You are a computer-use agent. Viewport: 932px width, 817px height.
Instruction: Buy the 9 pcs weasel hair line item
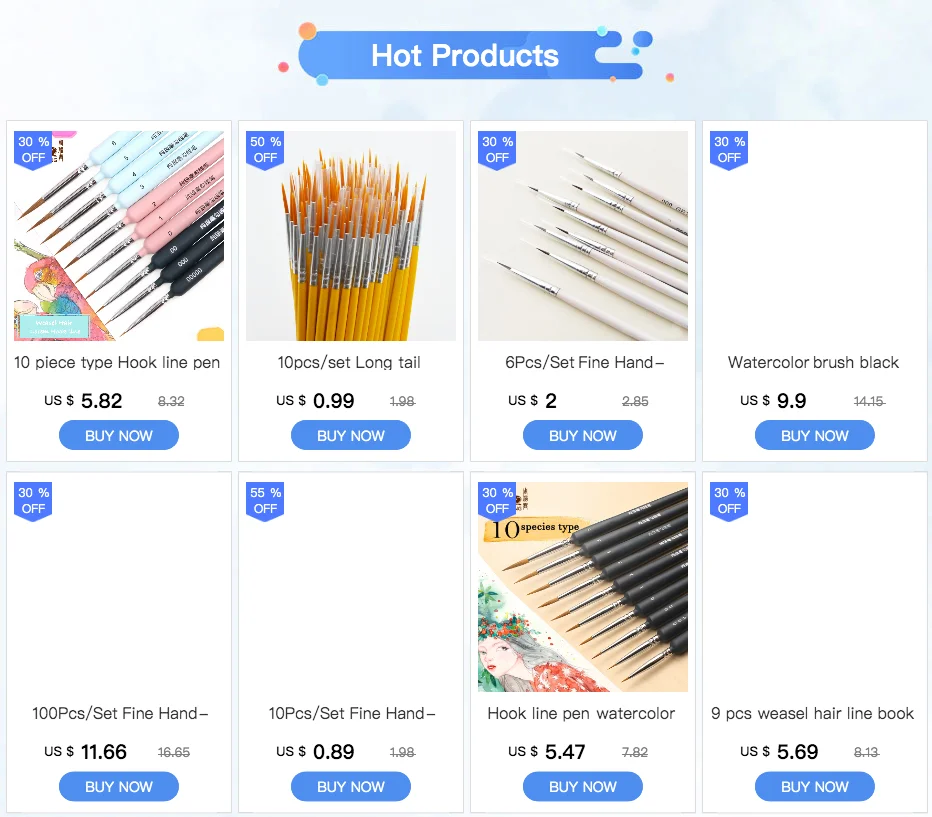point(815,787)
